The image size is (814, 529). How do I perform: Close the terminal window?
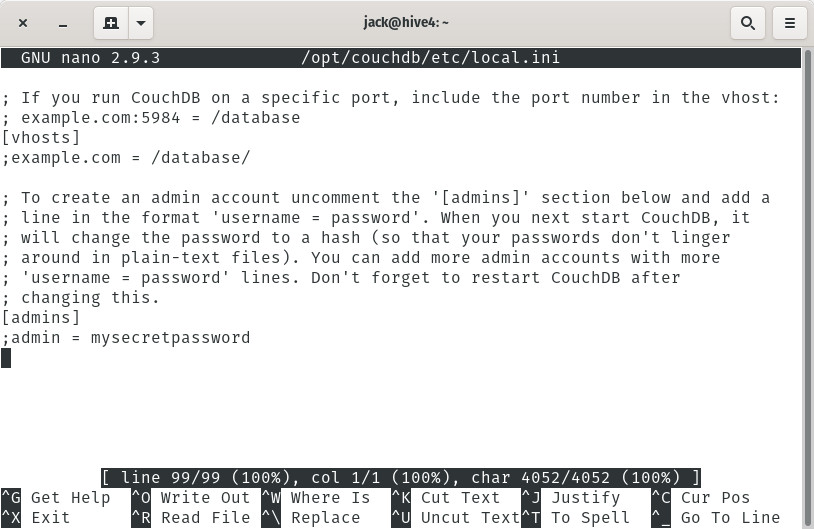(23, 23)
